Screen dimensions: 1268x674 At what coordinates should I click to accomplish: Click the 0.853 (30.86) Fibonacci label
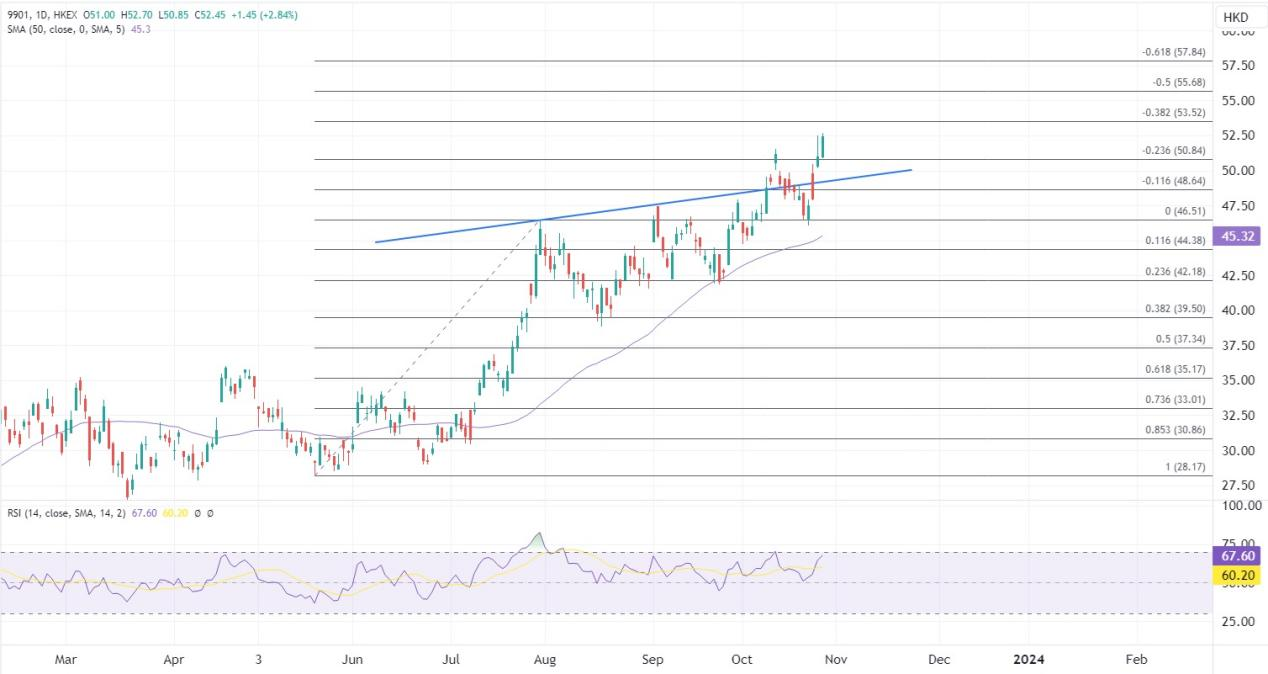point(1175,429)
